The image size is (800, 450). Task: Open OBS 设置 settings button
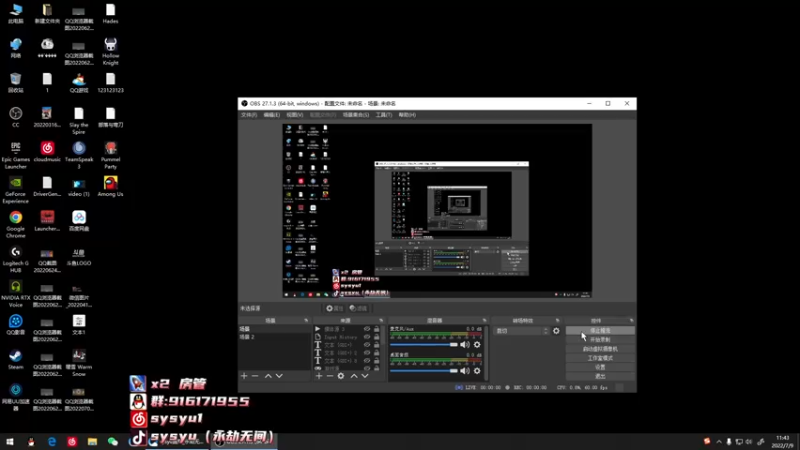pyautogui.click(x=600, y=367)
